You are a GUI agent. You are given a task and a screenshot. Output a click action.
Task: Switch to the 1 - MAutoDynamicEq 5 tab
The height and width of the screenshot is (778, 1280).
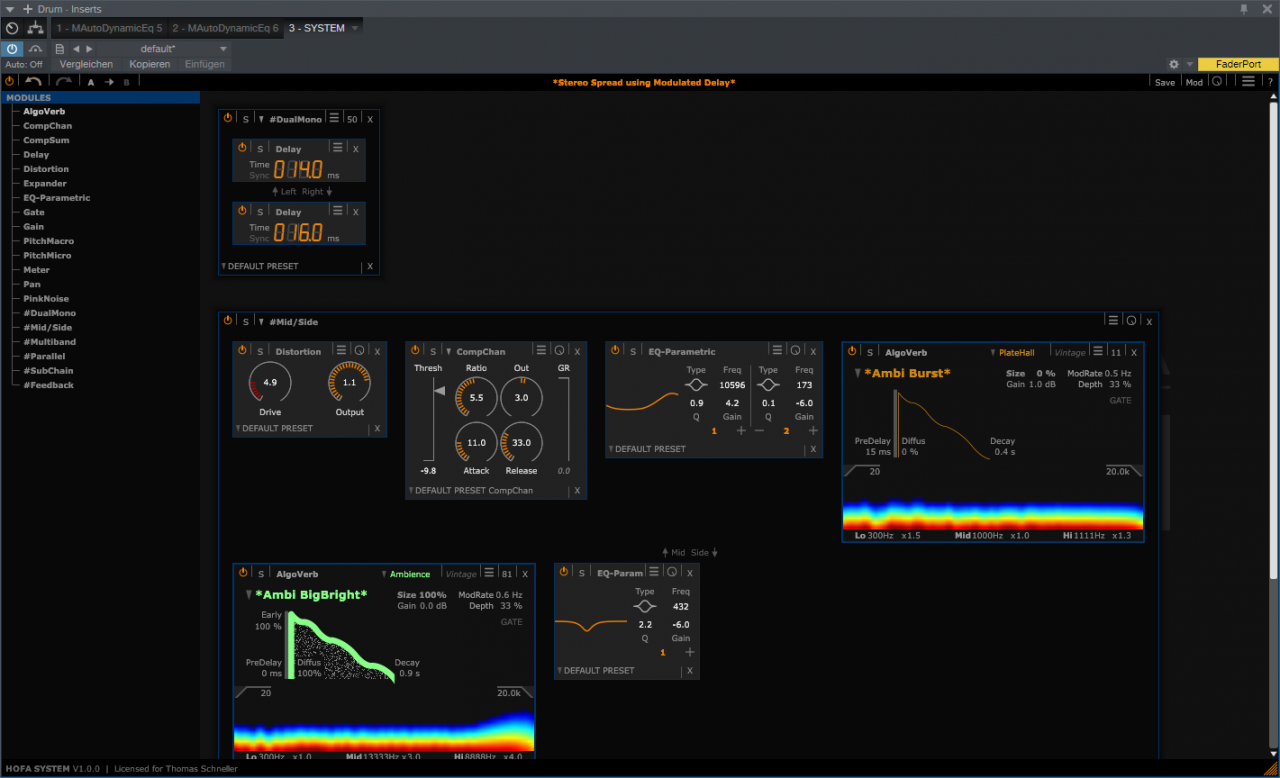coord(109,28)
